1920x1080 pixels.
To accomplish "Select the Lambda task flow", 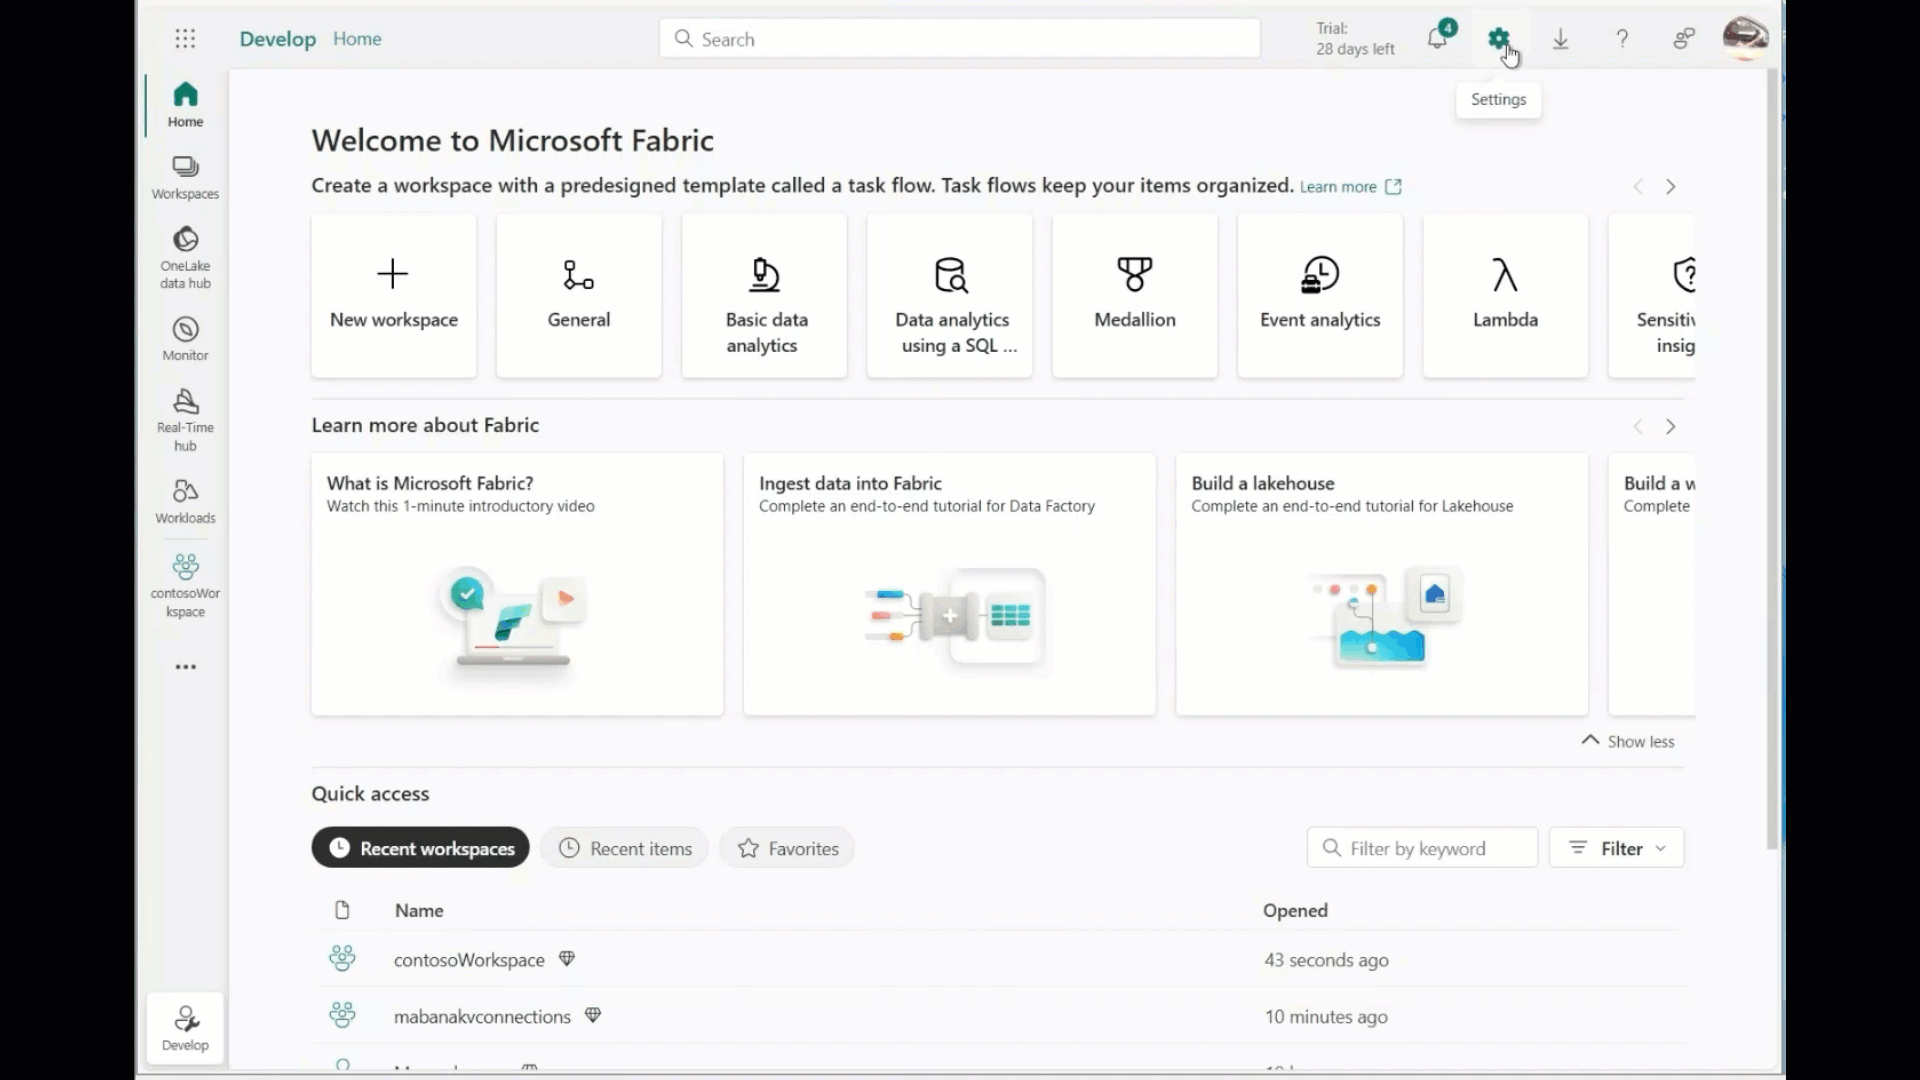I will tap(1505, 296).
